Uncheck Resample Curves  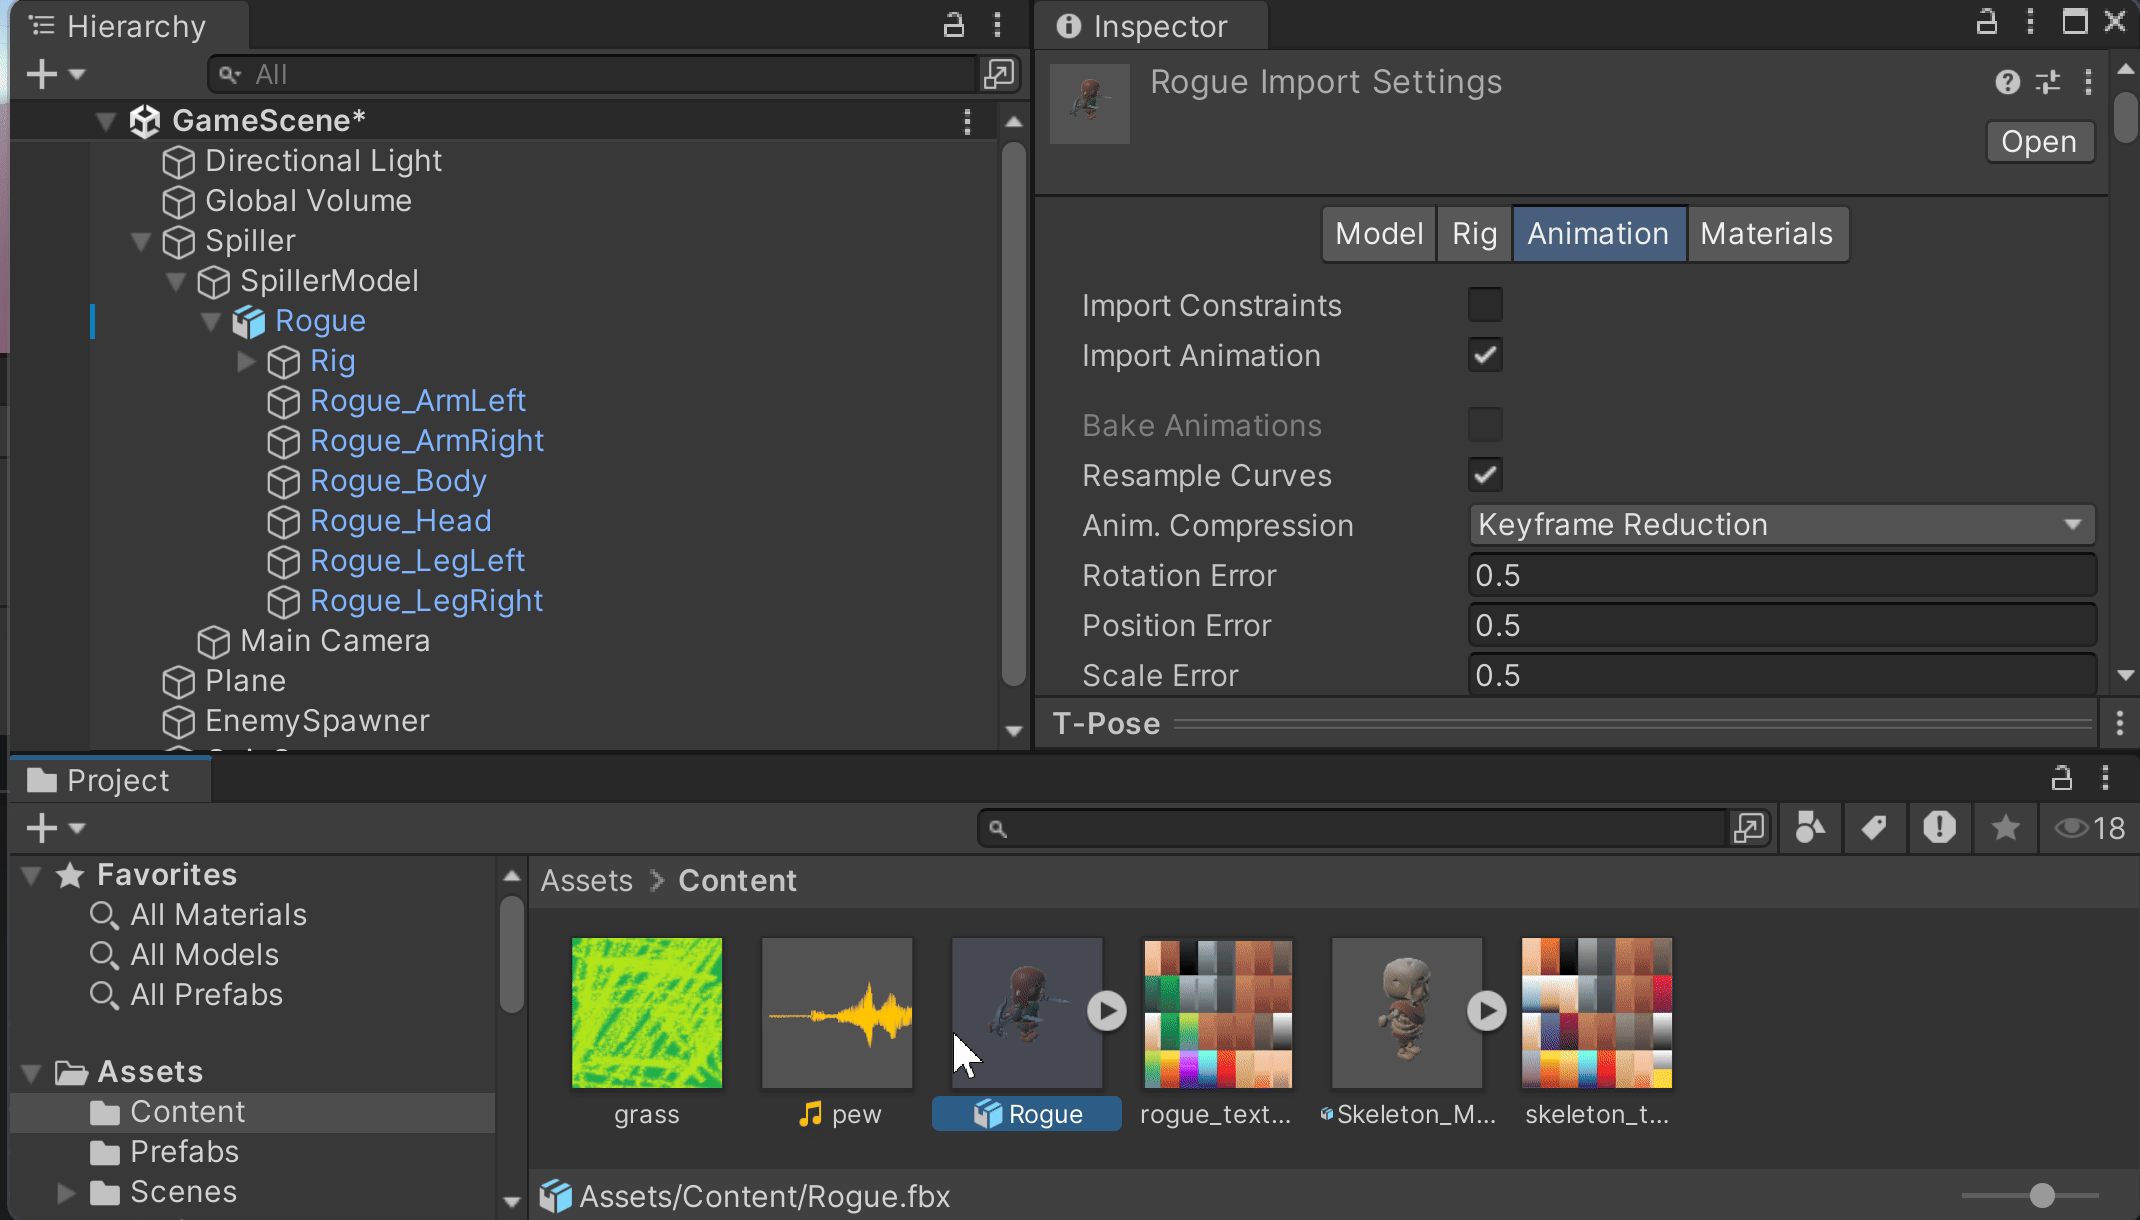[x=1485, y=475]
